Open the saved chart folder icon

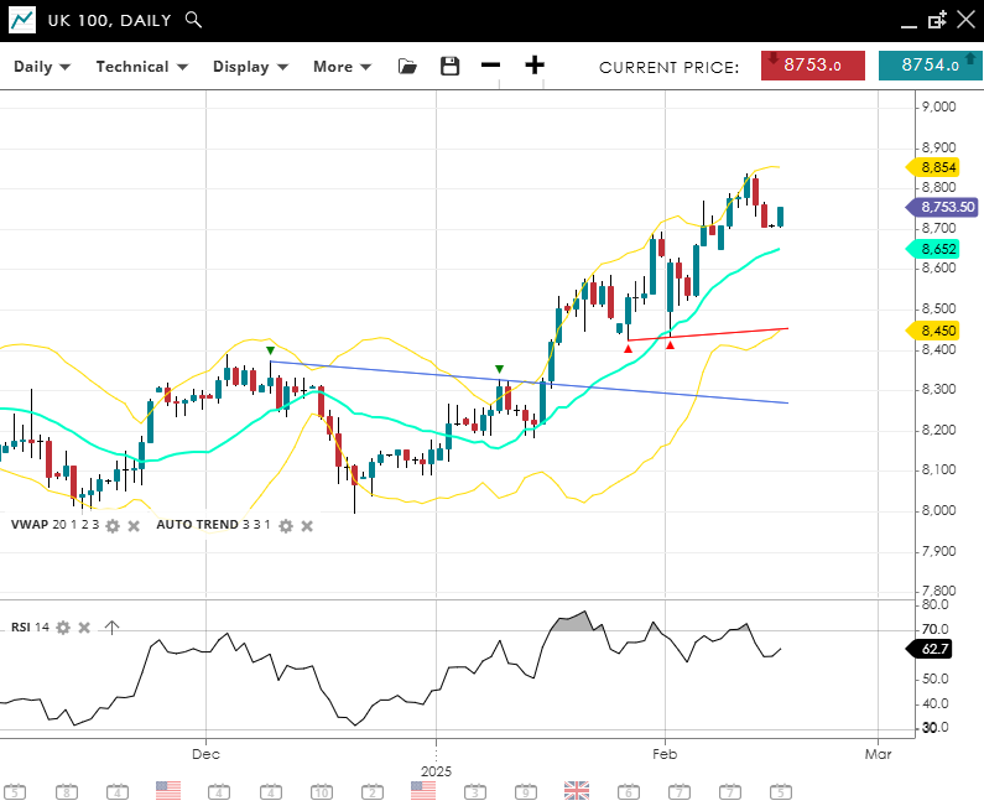[x=407, y=66]
